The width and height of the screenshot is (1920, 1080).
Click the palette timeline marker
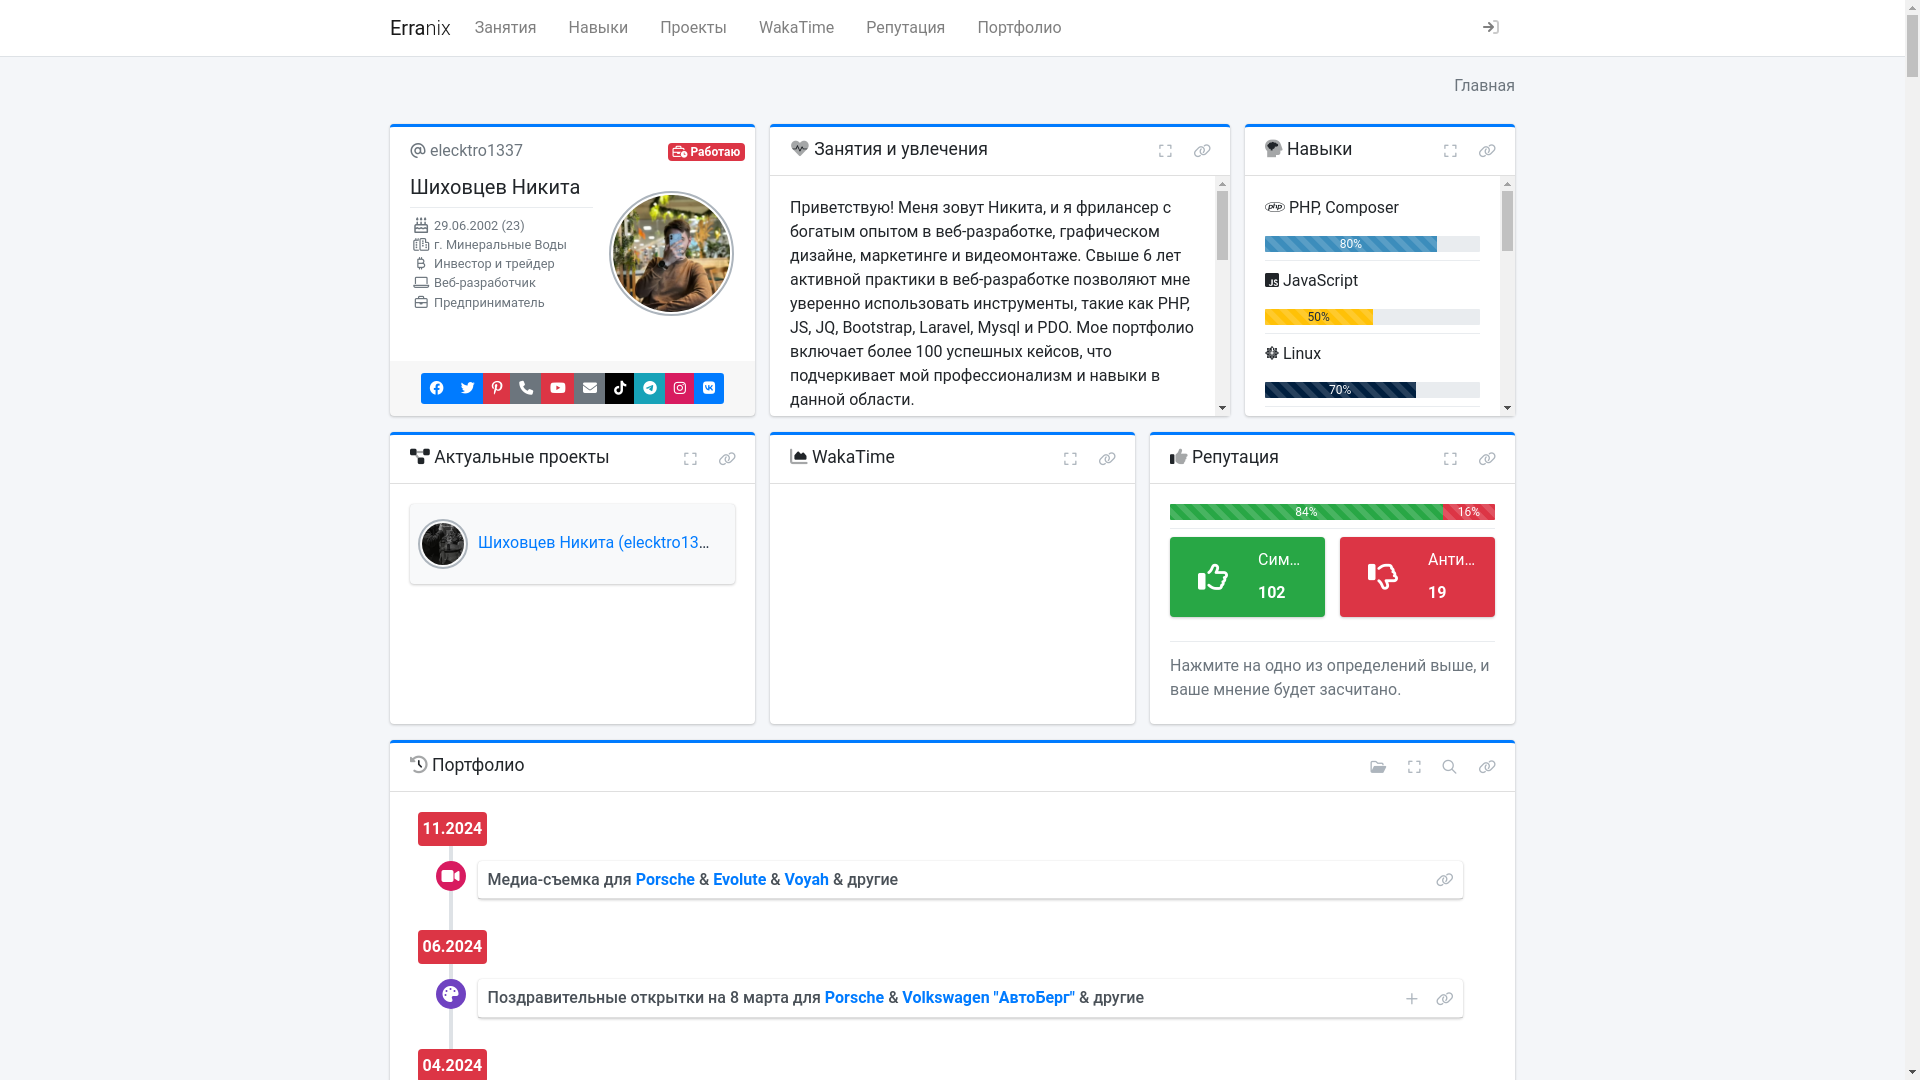[451, 994]
